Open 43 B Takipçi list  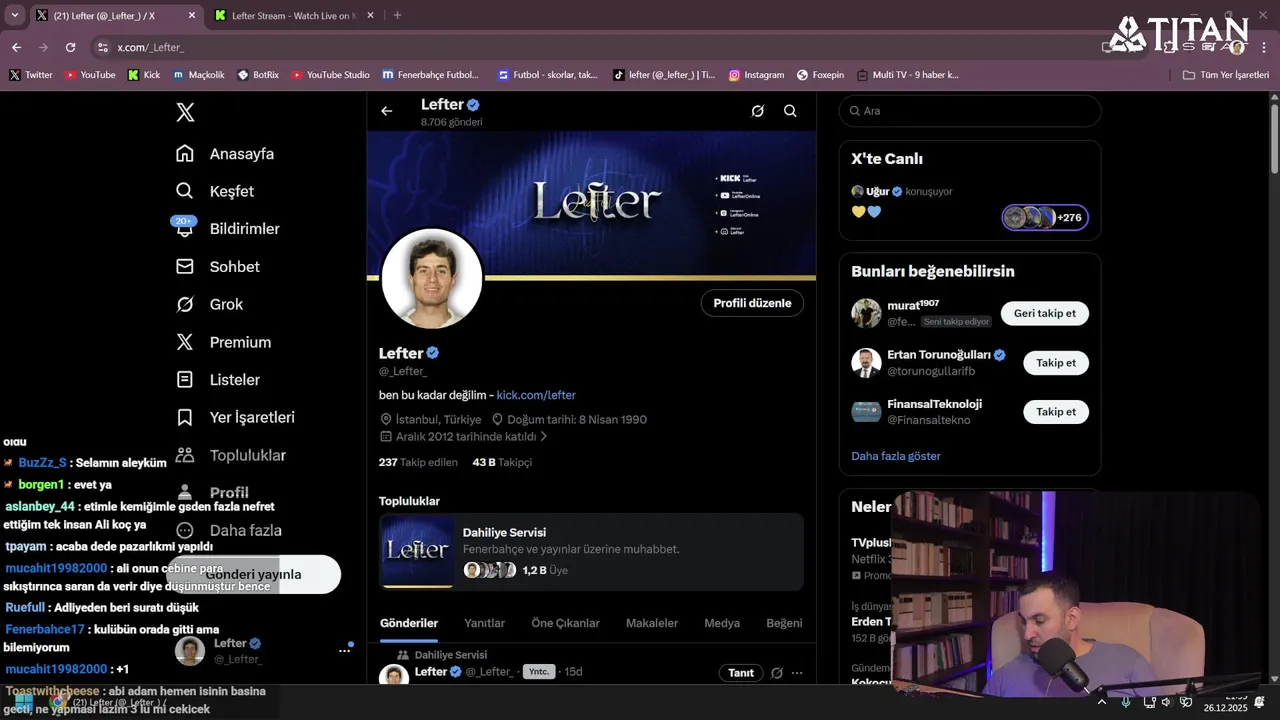pyautogui.click(x=502, y=462)
